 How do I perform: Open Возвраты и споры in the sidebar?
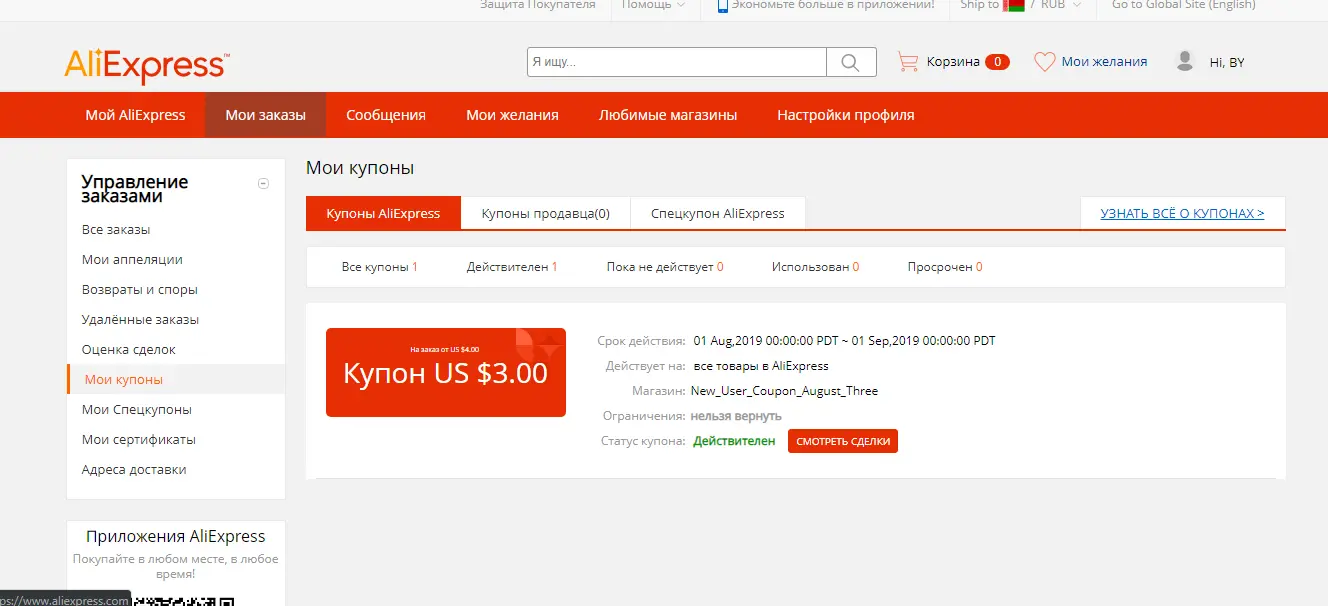[140, 289]
